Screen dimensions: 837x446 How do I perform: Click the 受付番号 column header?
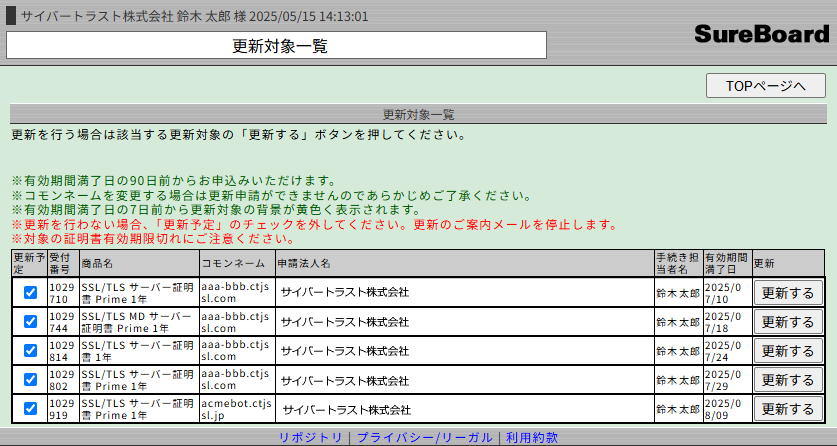tap(62, 263)
